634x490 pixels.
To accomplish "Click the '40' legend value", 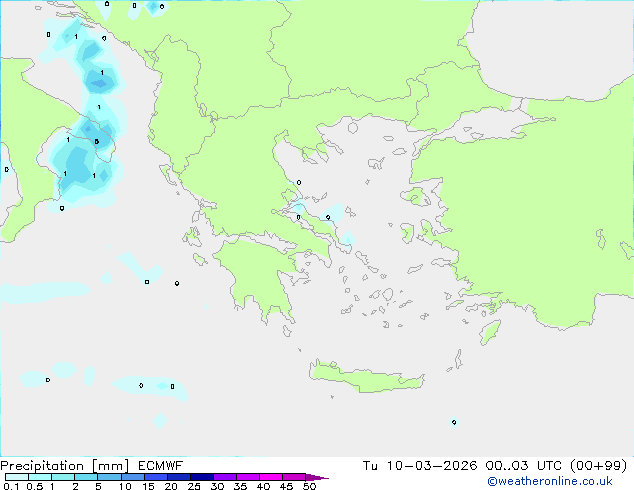I will click(x=263, y=486).
